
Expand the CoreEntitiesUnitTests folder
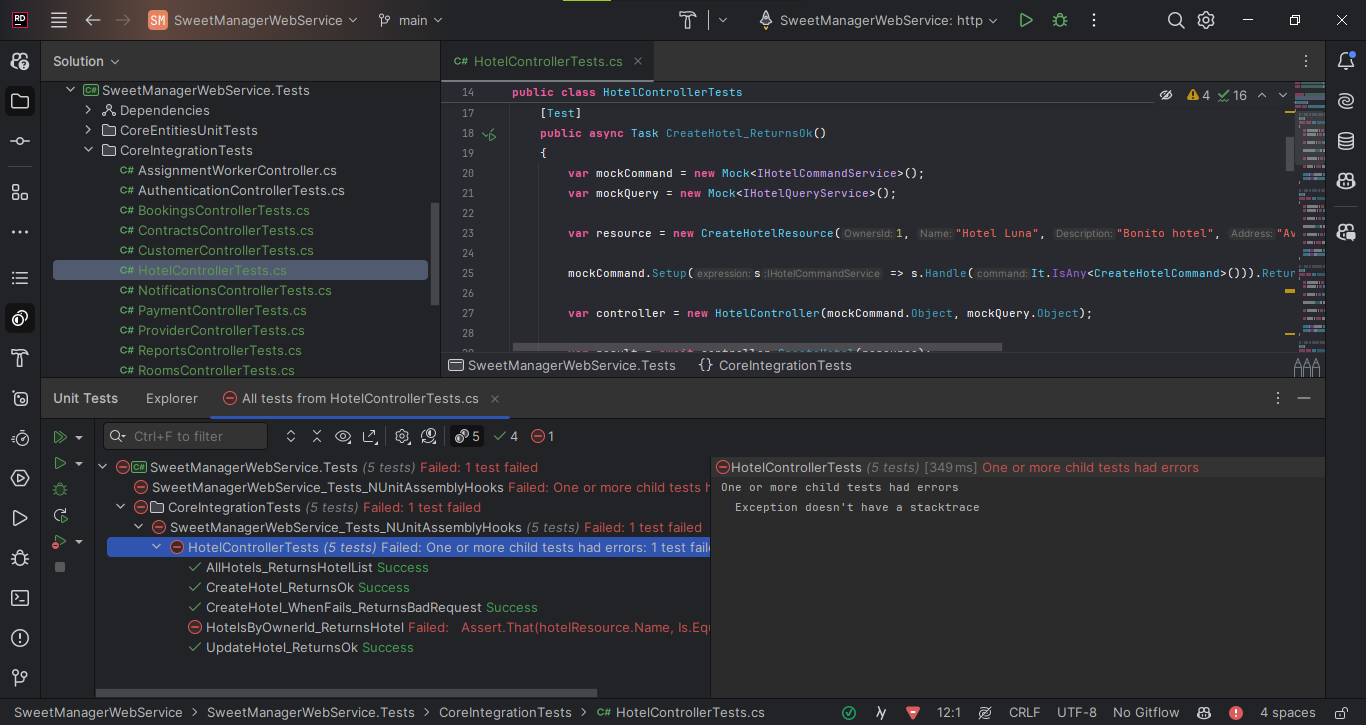coord(88,131)
